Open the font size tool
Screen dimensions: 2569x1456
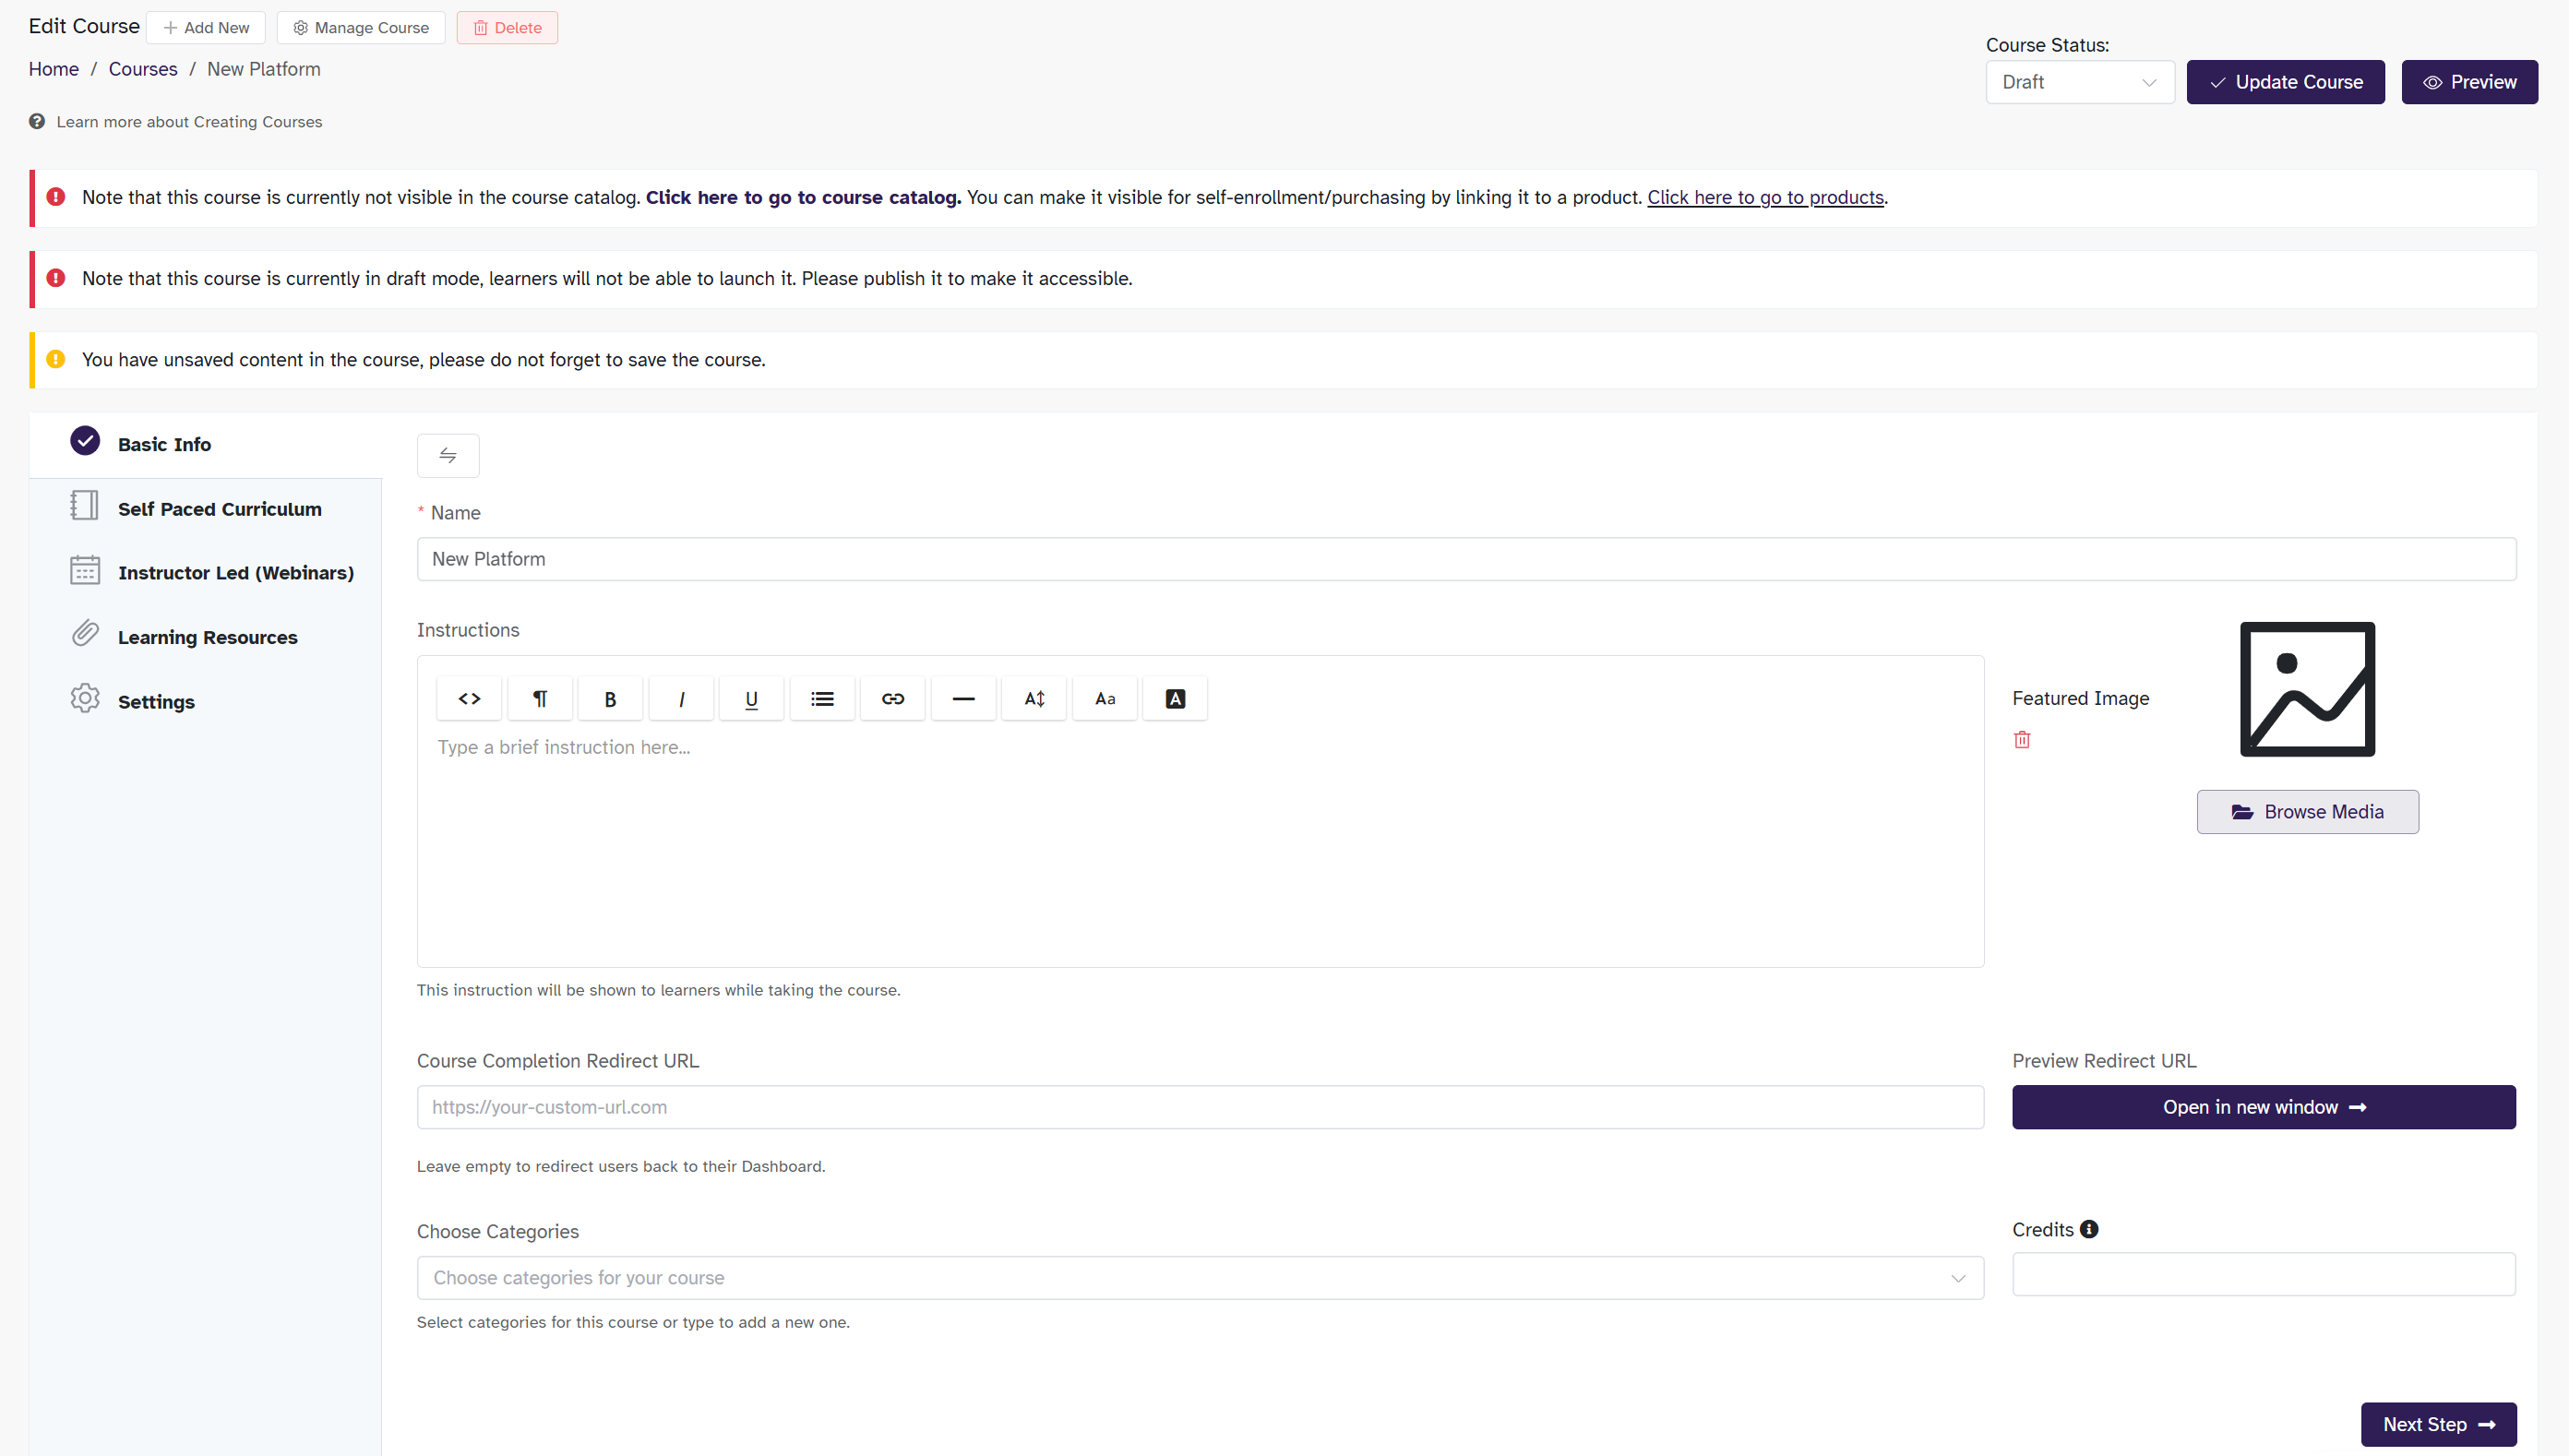tap(1034, 698)
